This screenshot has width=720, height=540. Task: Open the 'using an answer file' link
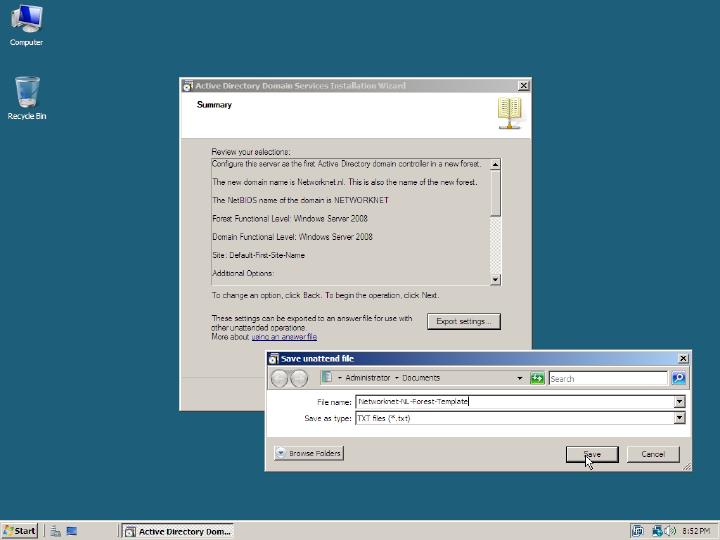pos(284,337)
